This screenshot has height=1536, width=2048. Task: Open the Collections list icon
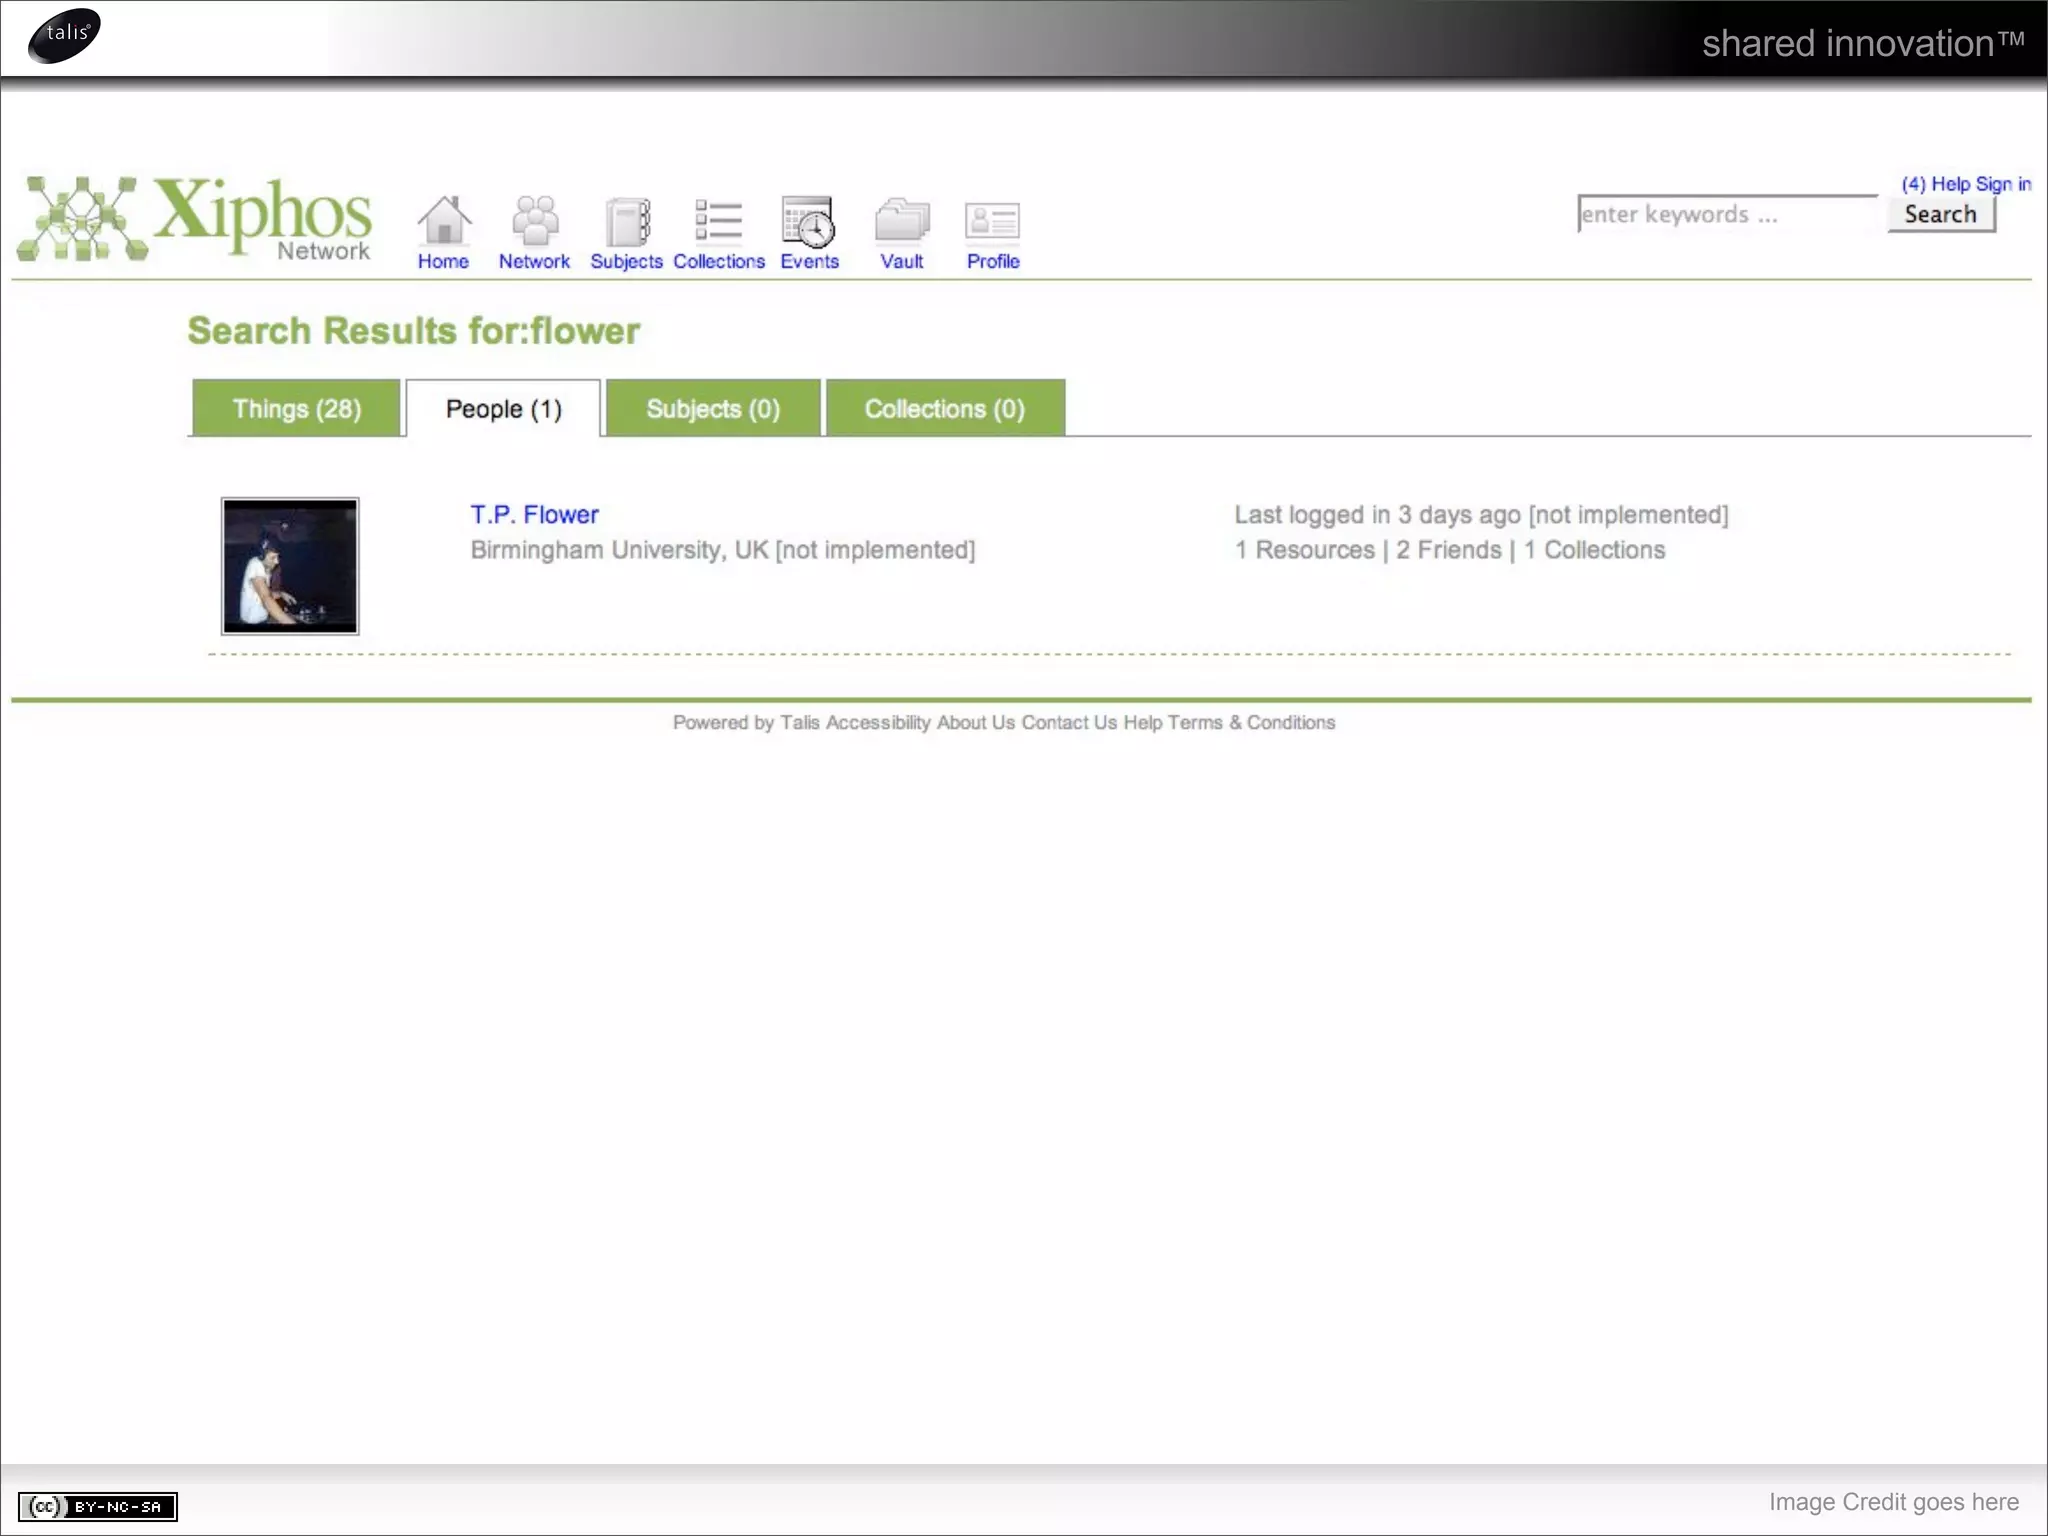[718, 220]
